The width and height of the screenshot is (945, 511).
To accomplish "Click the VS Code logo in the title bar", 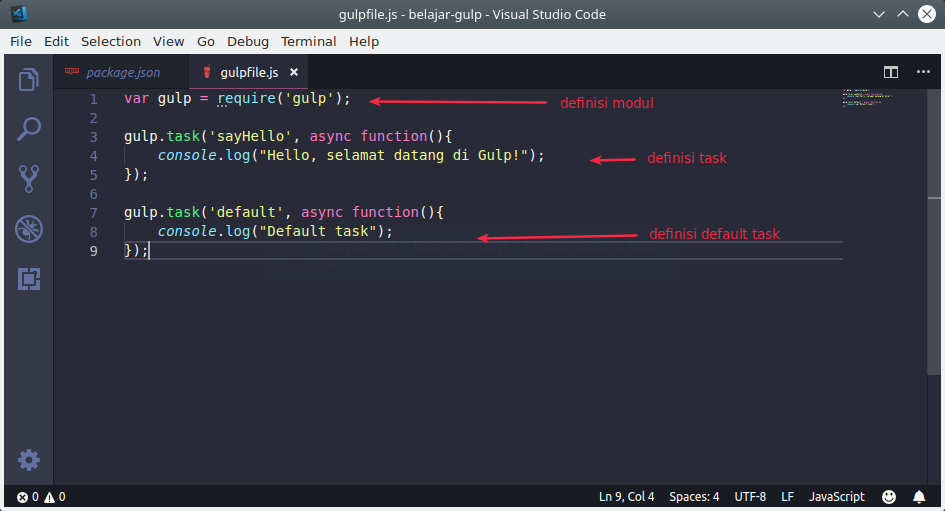I will pos(19,14).
